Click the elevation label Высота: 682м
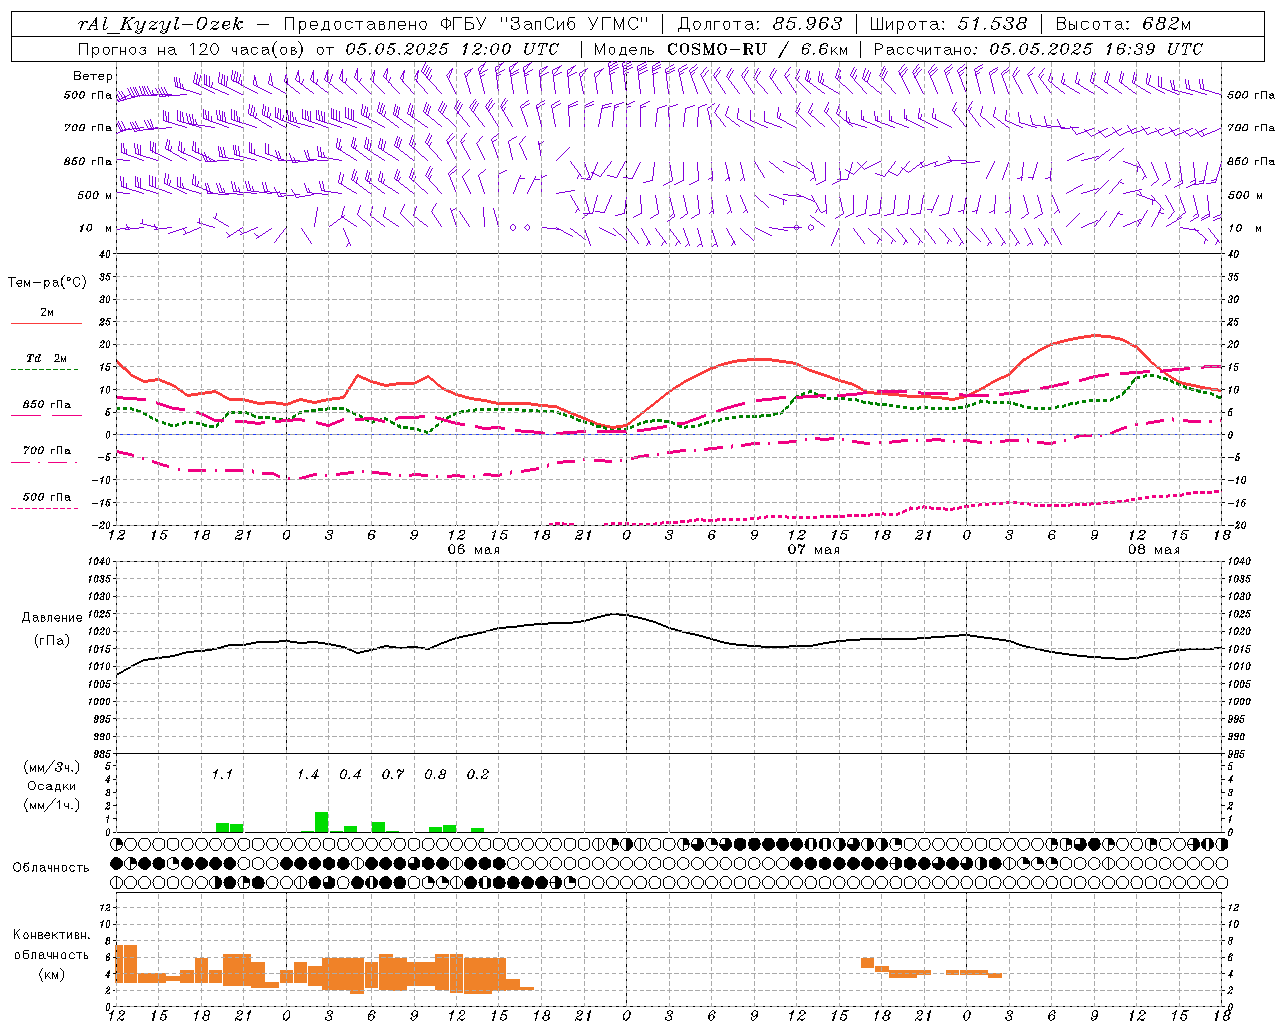Viewport: 1280px width, 1024px height. coord(1123,24)
